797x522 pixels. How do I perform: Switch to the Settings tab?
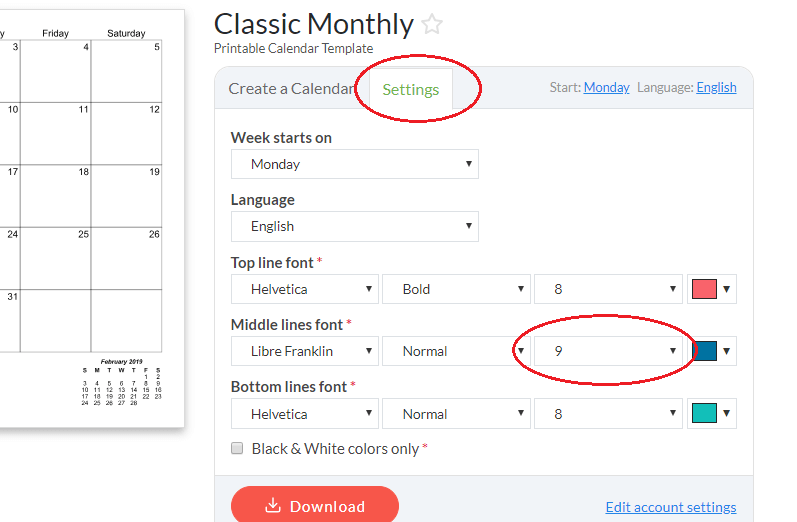411,89
